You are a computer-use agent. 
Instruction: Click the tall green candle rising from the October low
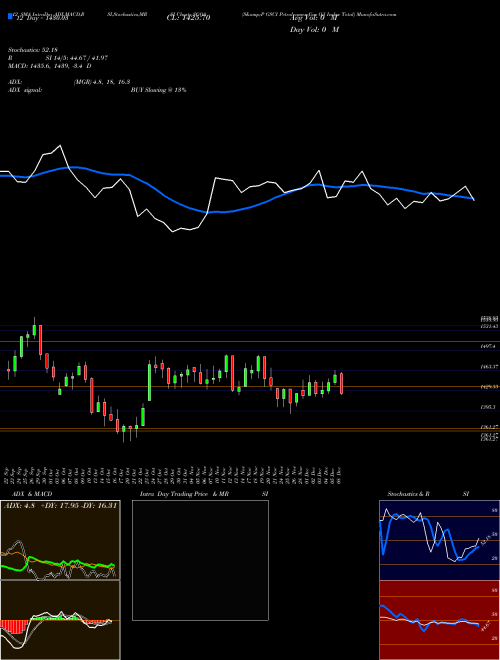pyautogui.click(x=149, y=382)
